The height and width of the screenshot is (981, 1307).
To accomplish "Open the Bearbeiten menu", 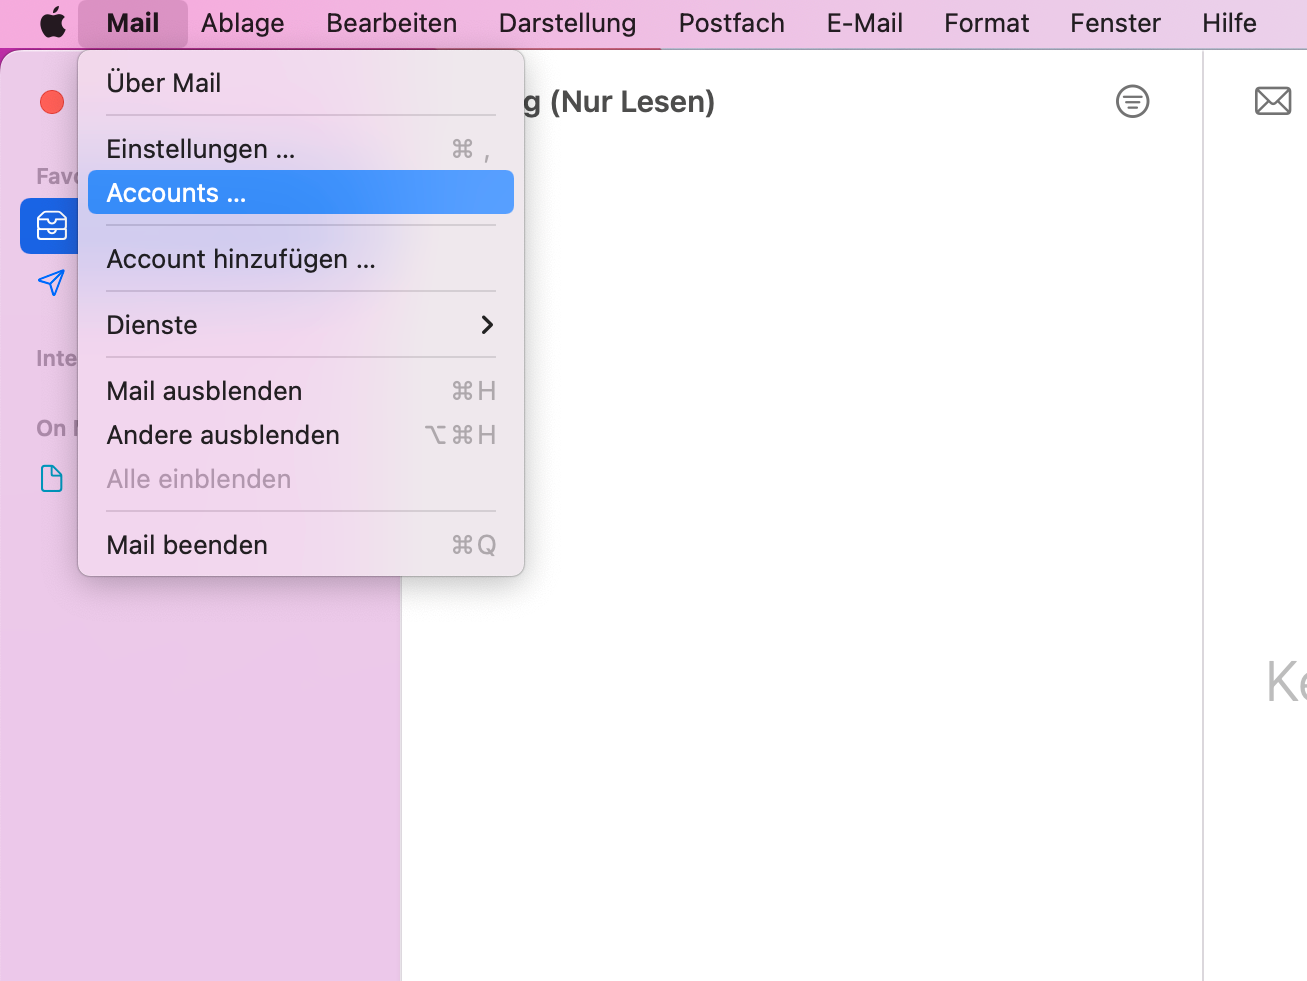I will [392, 23].
